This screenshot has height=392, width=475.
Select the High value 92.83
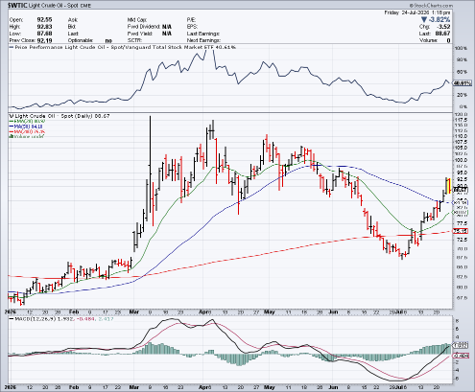(x=44, y=27)
